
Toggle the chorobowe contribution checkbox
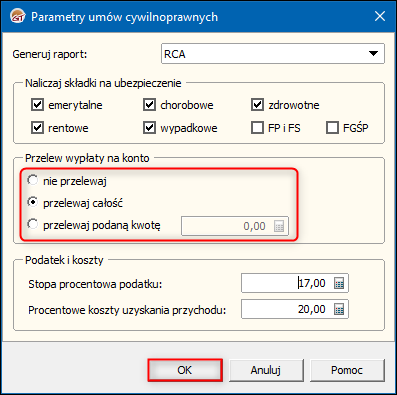click(149, 105)
